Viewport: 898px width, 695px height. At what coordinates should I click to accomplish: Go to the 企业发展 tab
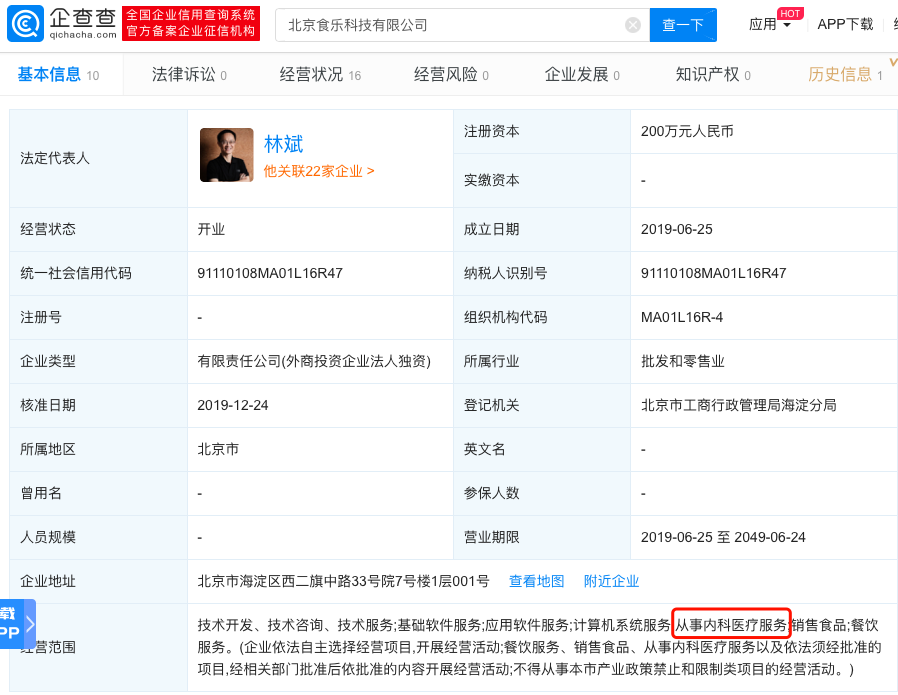pyautogui.click(x=581, y=75)
